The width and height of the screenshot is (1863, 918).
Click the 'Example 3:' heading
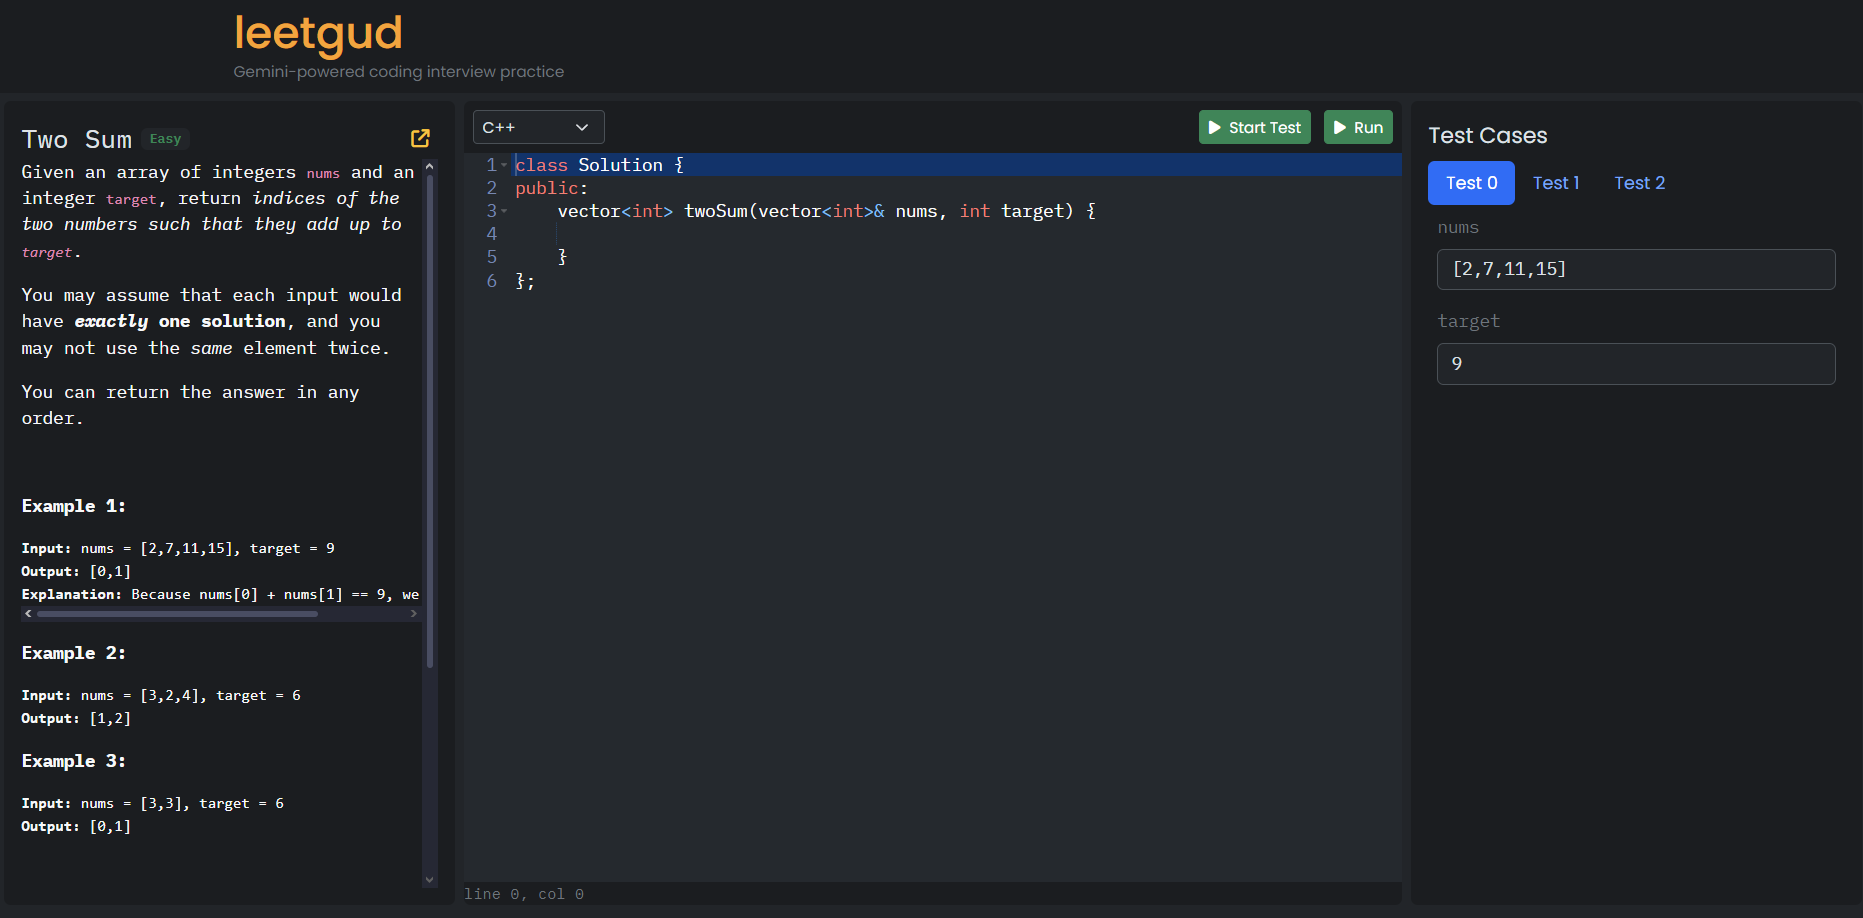[74, 761]
